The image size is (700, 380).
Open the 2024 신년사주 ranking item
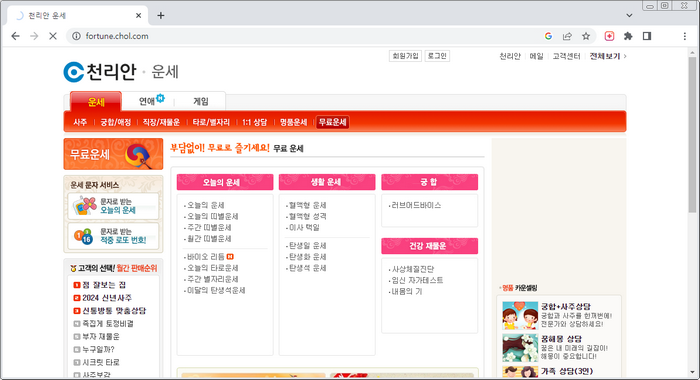pos(107,298)
